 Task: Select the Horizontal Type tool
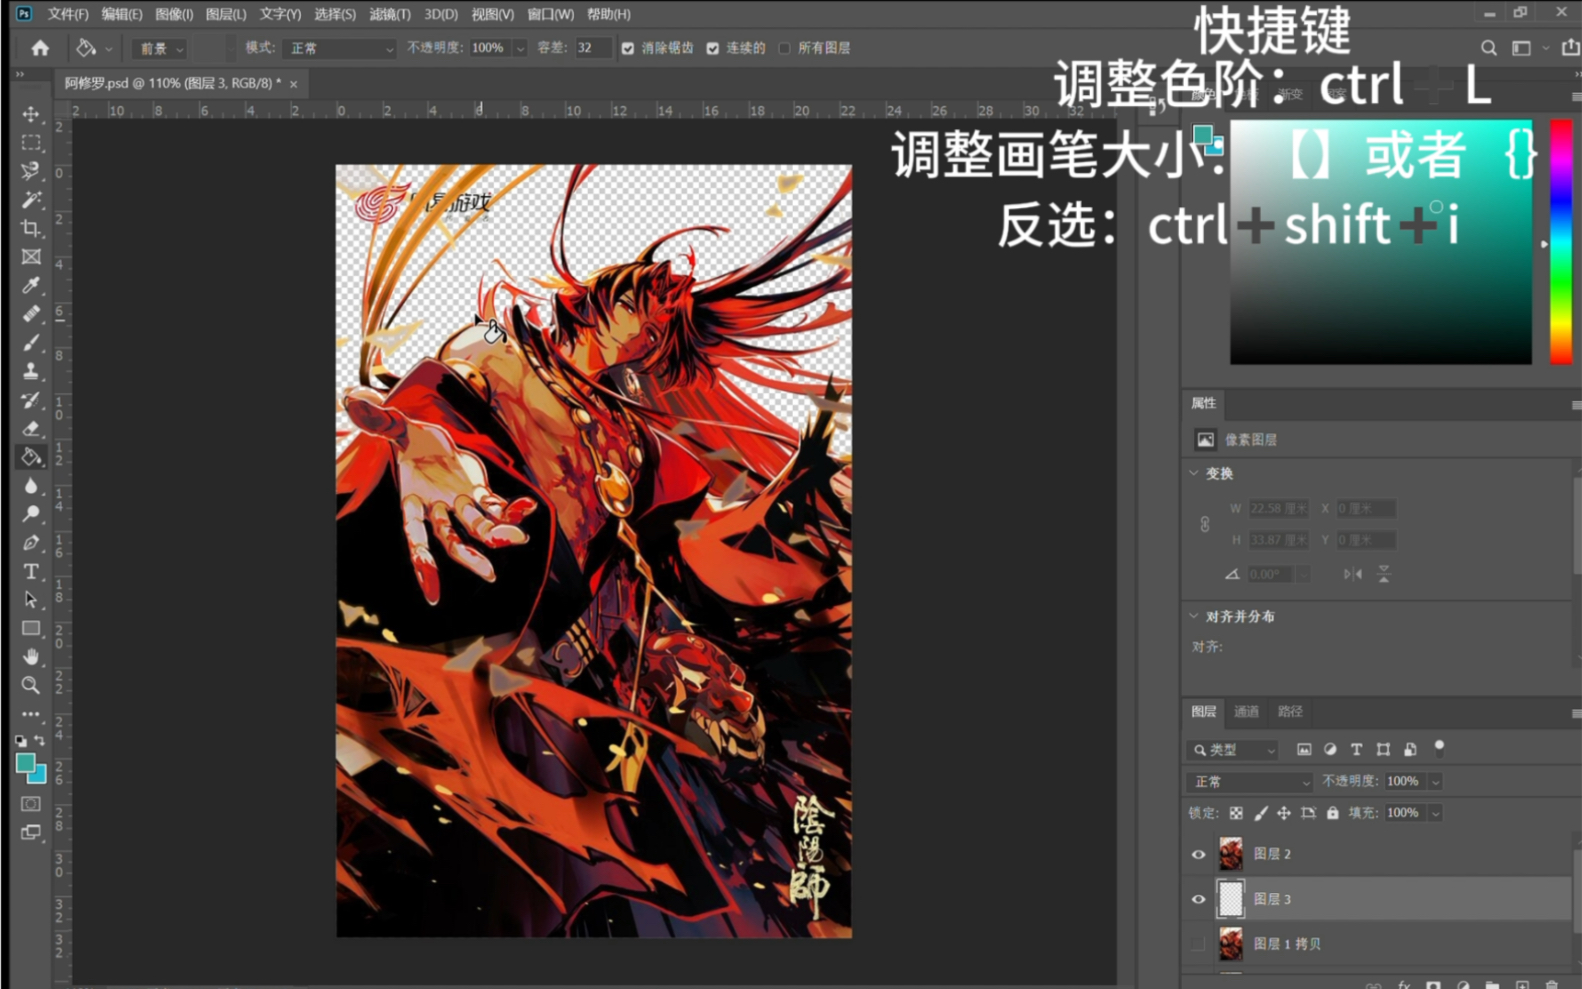coord(31,571)
